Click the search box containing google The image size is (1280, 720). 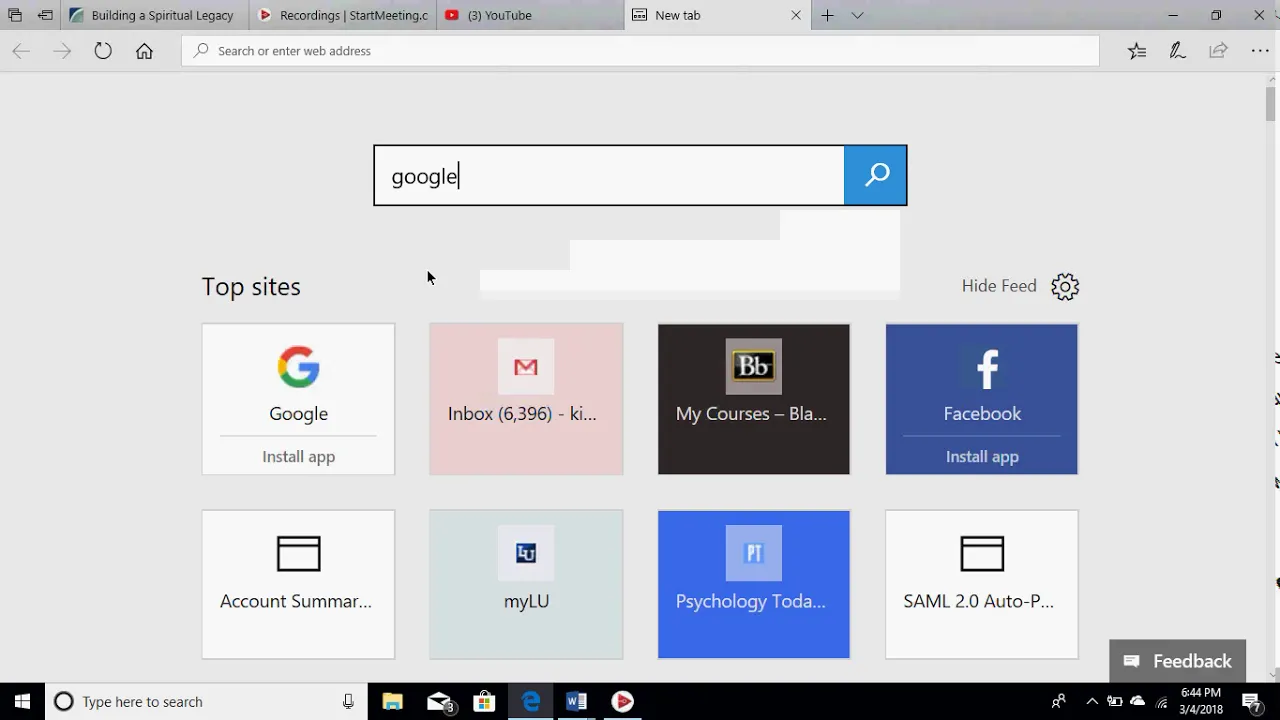(x=609, y=176)
